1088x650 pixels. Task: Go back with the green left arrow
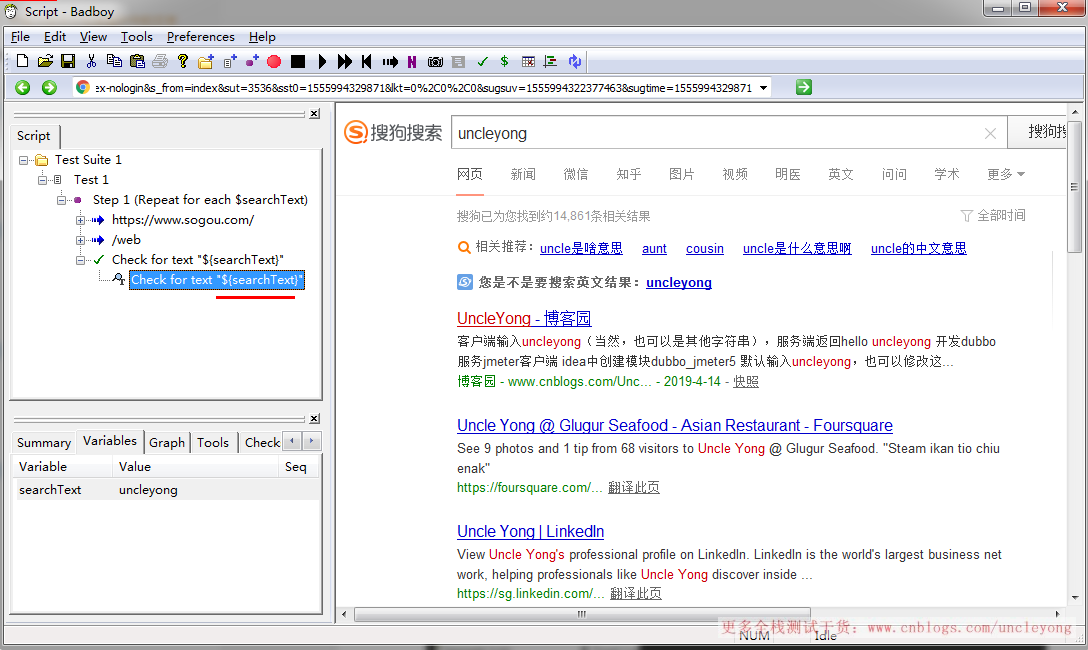pyautogui.click(x=23, y=87)
